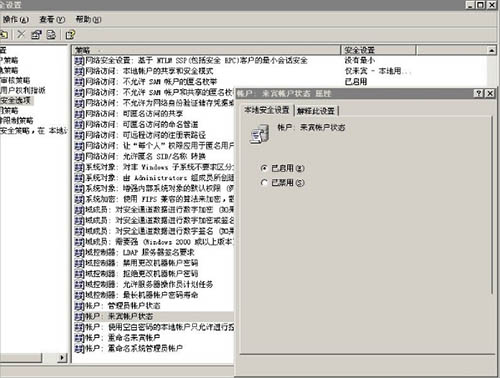
Task: Click icon beside 允许服务器操作员计划任务
Action: (79, 285)
